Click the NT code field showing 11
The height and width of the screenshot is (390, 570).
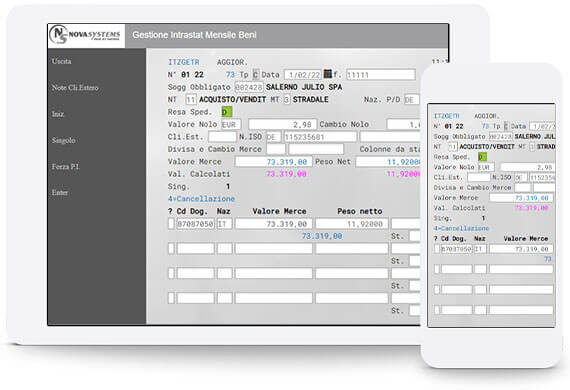click(x=191, y=100)
